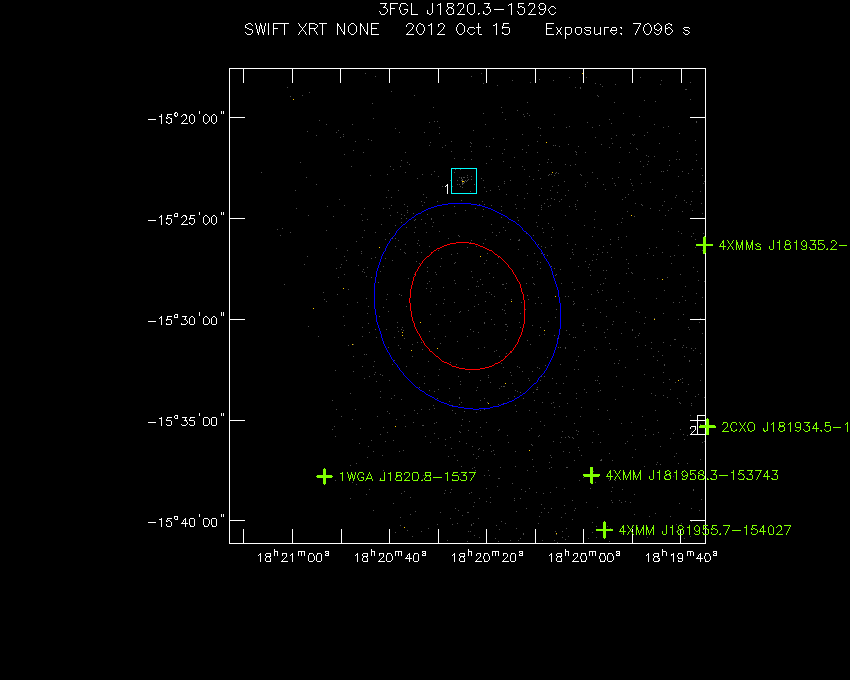The height and width of the screenshot is (680, 850).
Task: Click the green cross marker for 4XMMs J181935.2
Action: 704,245
